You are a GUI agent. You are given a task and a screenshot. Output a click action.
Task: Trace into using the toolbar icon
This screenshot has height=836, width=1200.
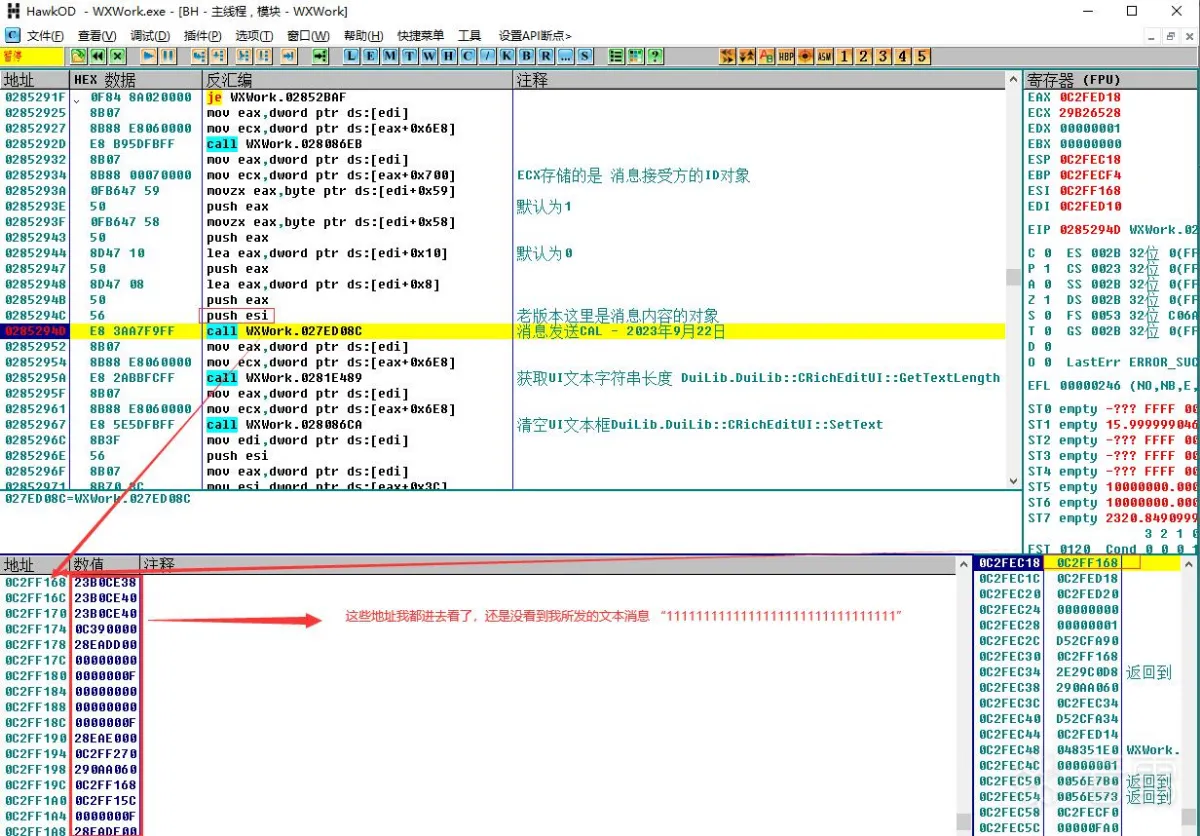point(244,56)
